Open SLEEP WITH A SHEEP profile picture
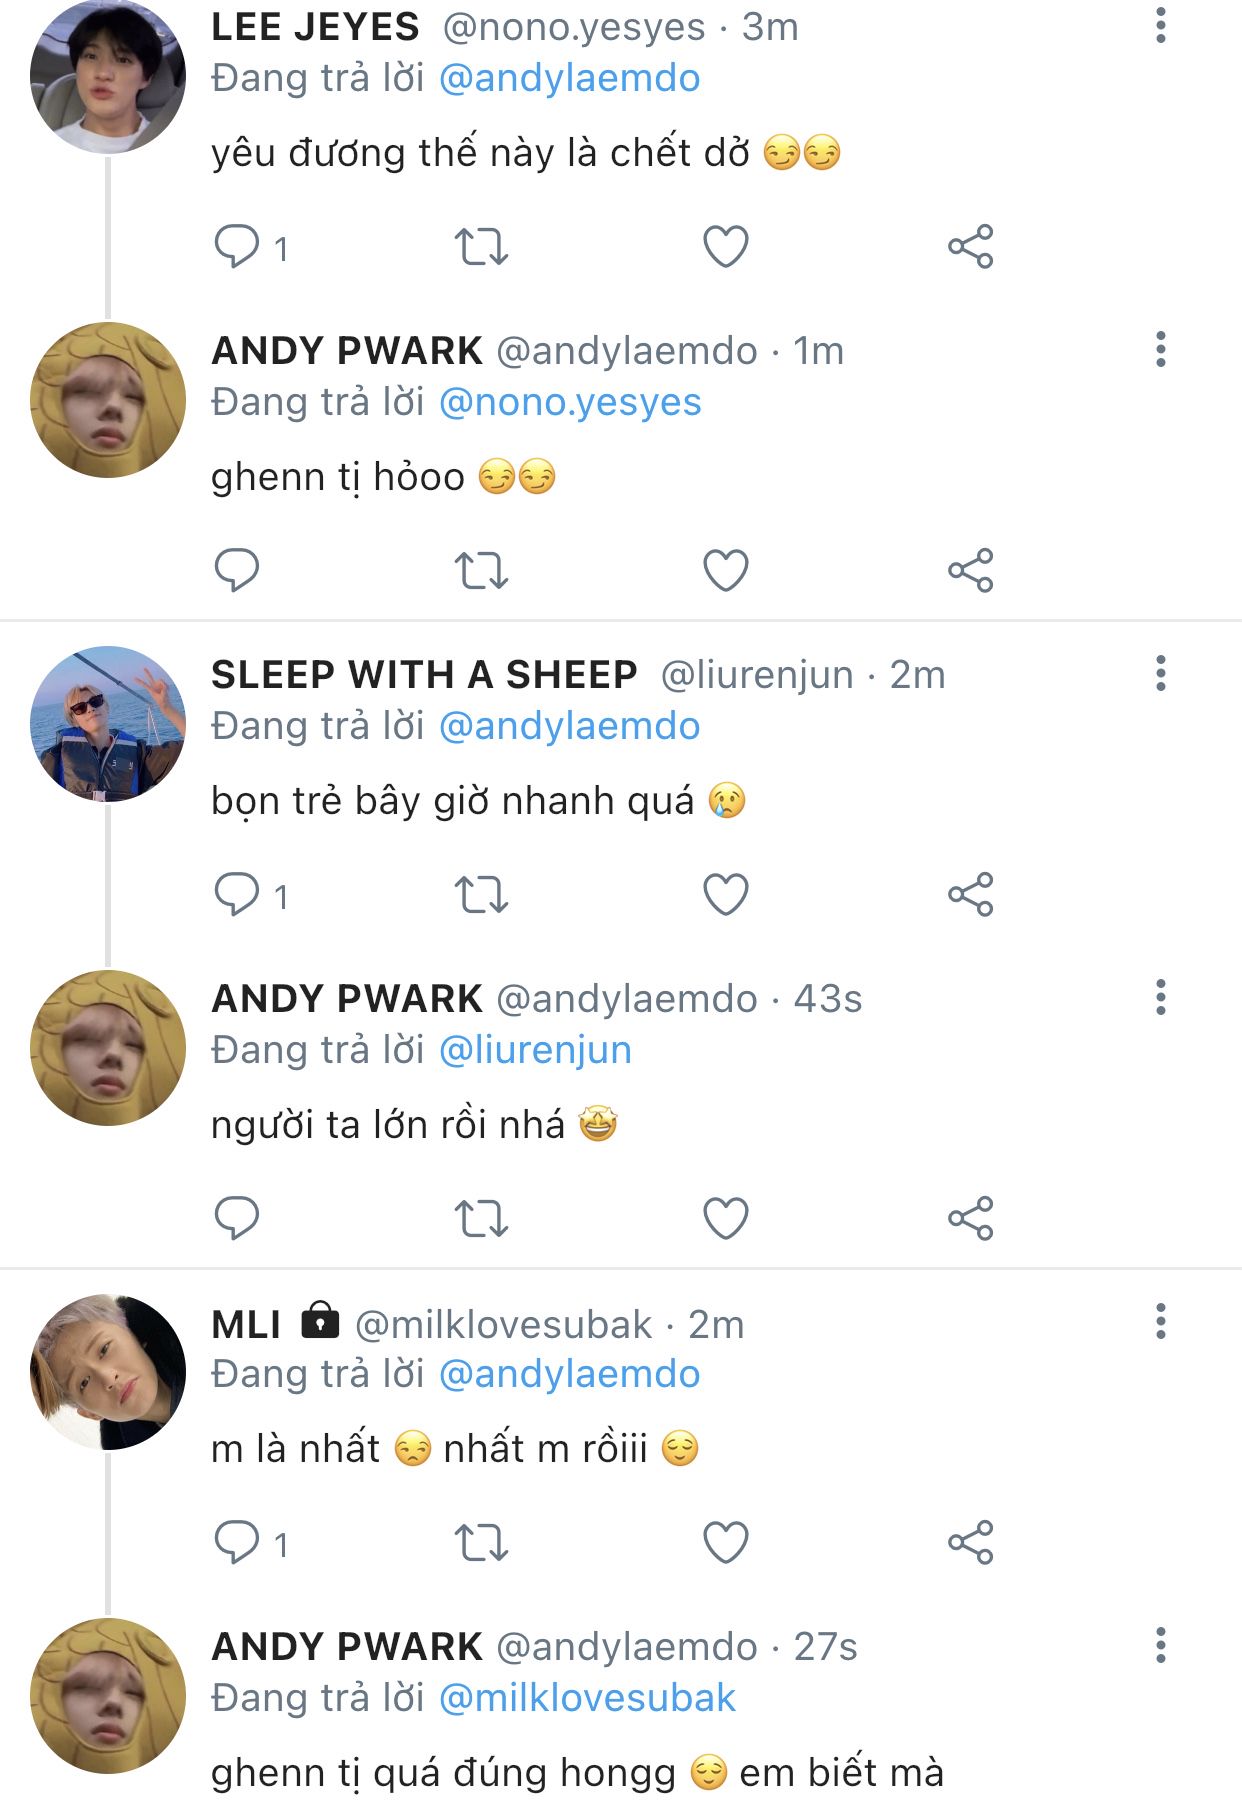This screenshot has height=1811, width=1242. click(x=108, y=723)
